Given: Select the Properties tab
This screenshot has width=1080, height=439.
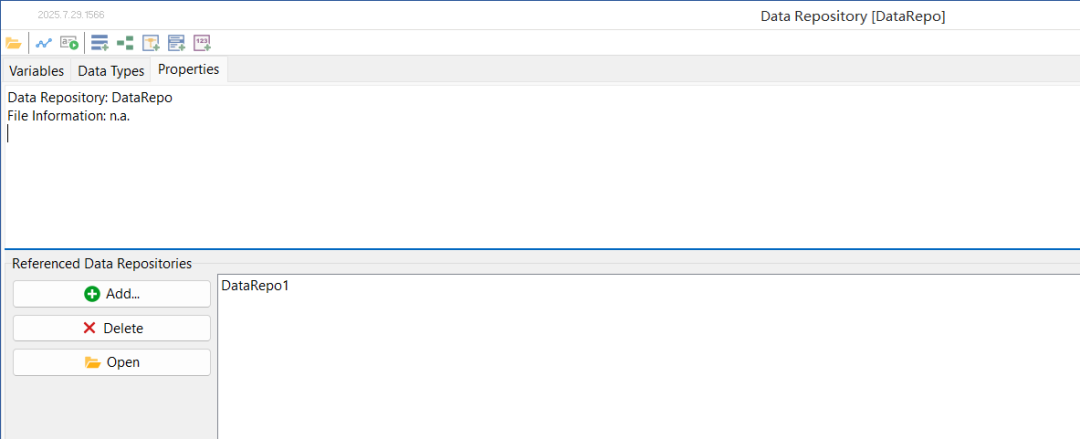Looking at the screenshot, I should point(189,70).
